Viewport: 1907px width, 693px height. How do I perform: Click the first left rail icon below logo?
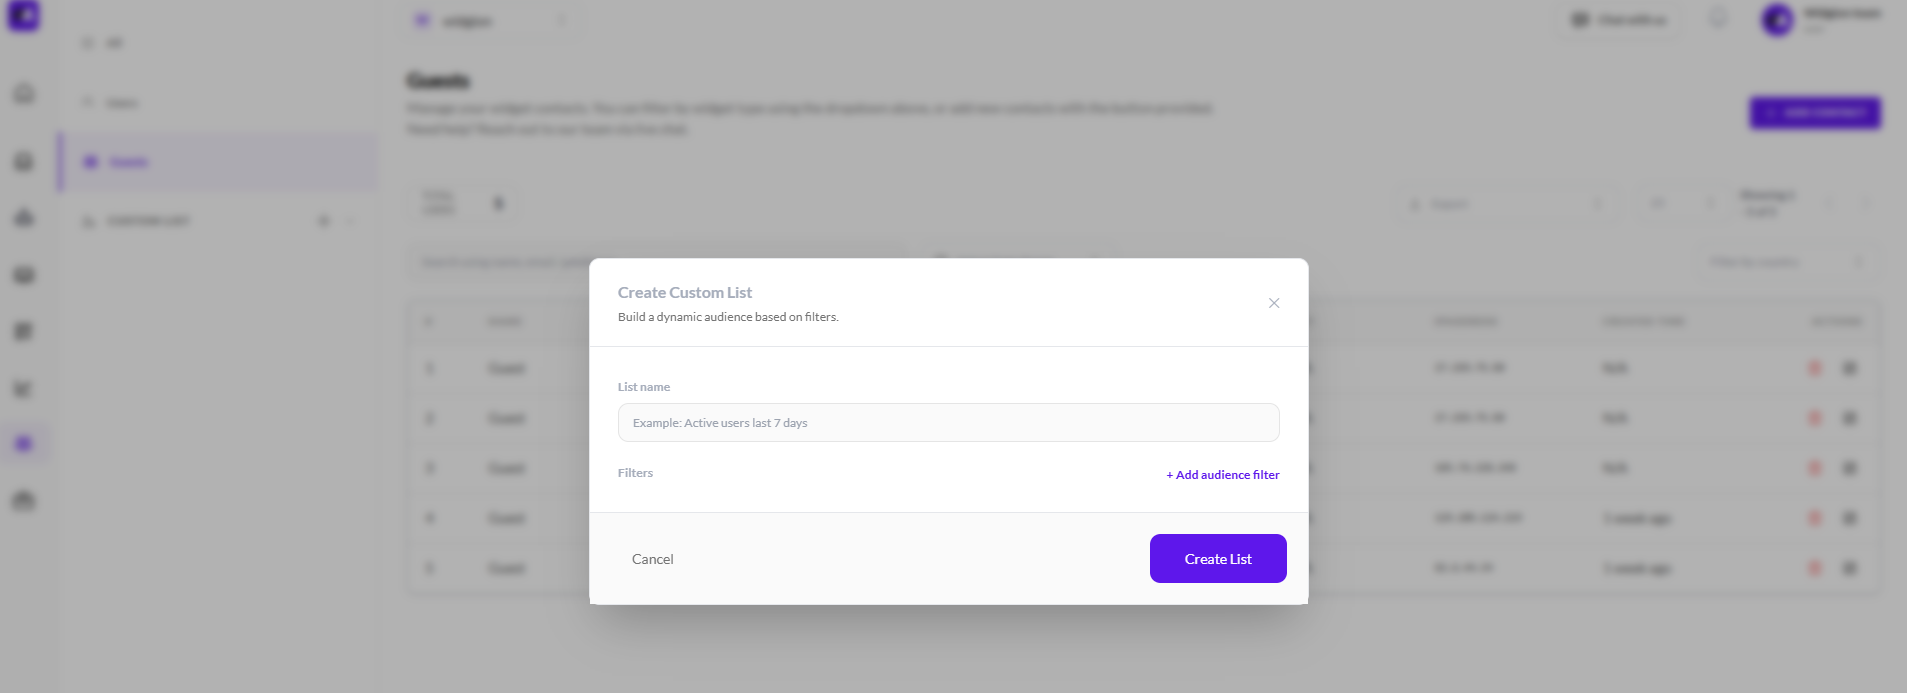click(x=24, y=94)
